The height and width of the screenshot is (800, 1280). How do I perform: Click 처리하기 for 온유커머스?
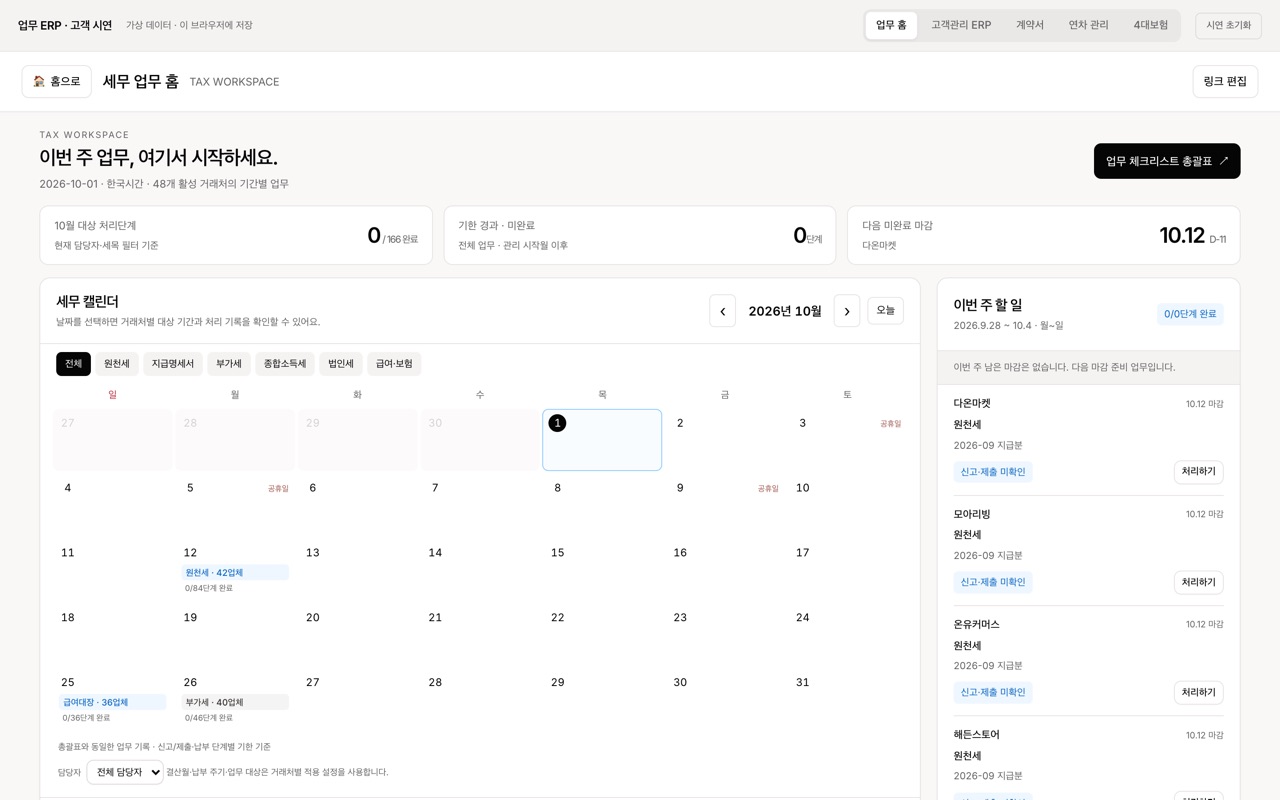tap(1199, 692)
